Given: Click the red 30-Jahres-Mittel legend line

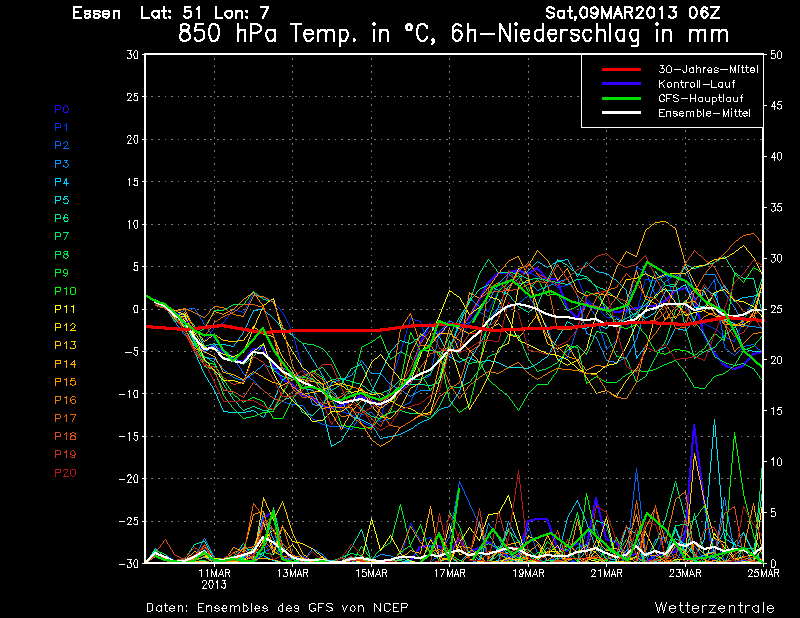Looking at the screenshot, I should (621, 69).
